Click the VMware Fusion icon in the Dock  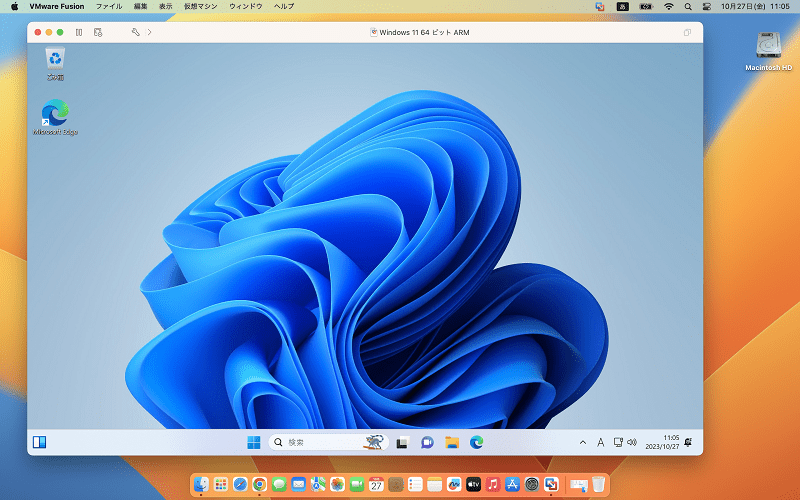(552, 484)
